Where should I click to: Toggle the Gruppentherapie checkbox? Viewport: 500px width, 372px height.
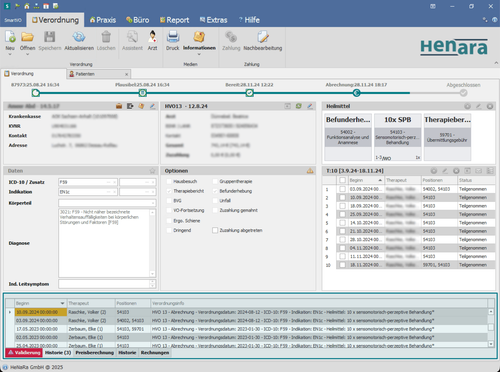pos(215,181)
